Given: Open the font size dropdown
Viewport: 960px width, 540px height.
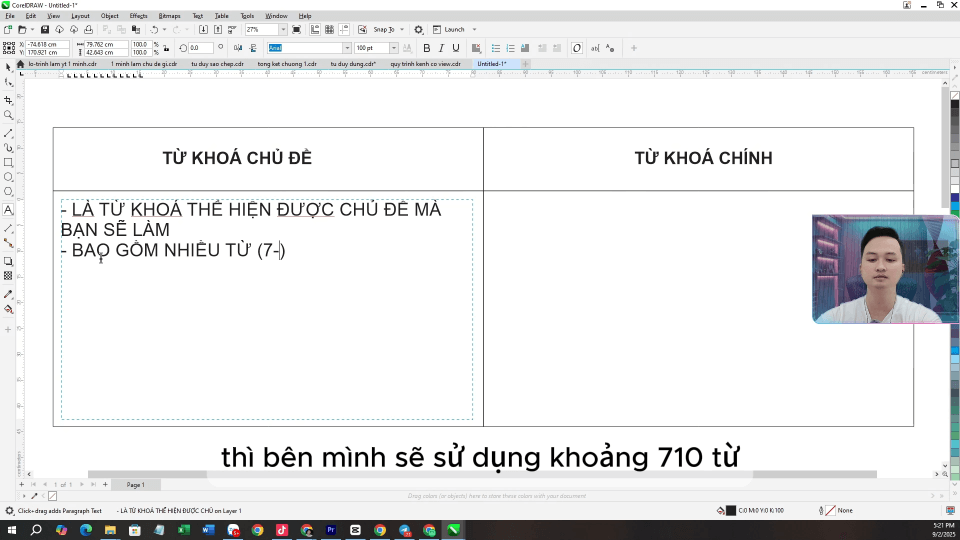Looking at the screenshot, I should (393, 48).
